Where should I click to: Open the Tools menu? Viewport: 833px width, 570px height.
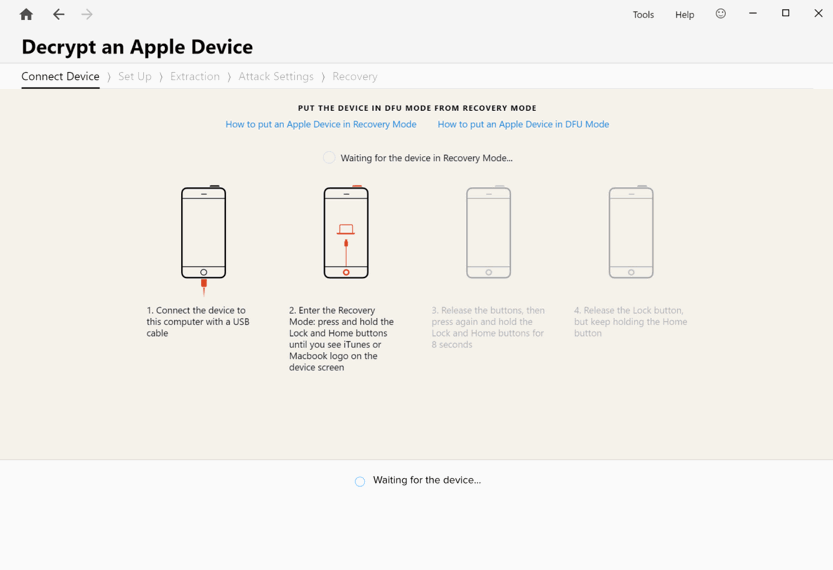point(643,15)
